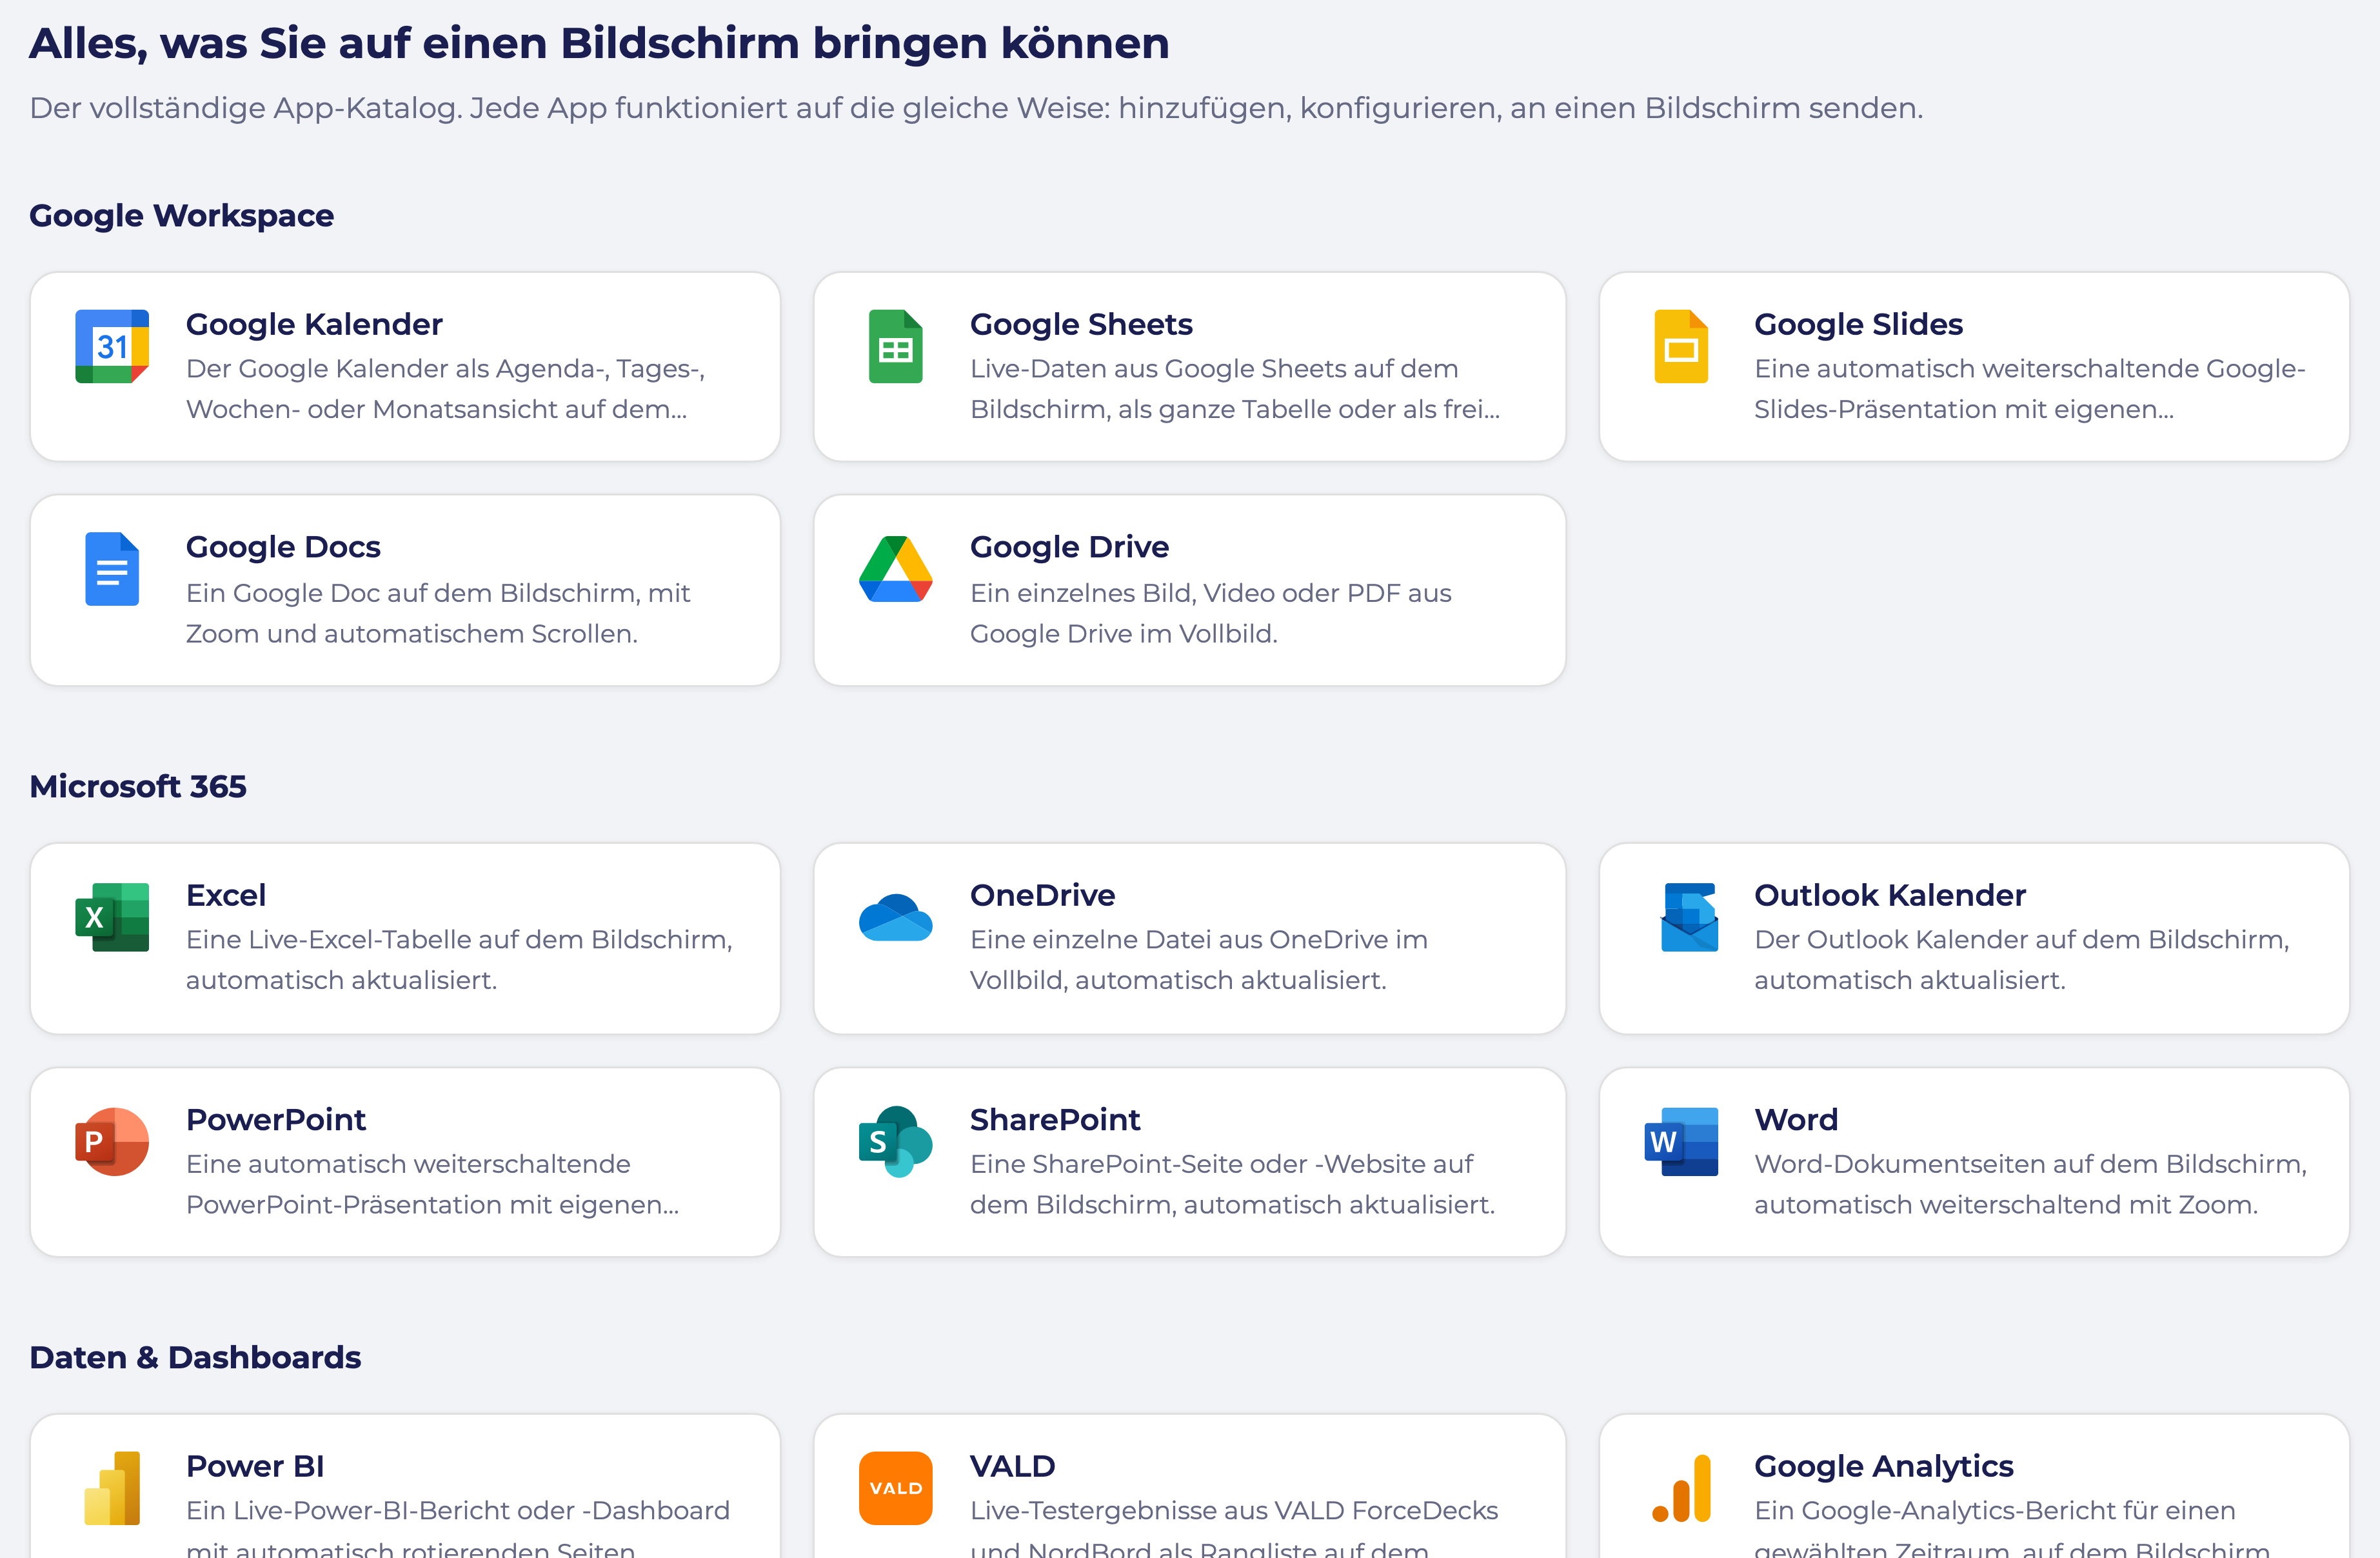This screenshot has height=1558, width=2380.
Task: Open the SharePoint title
Action: (x=1055, y=1119)
